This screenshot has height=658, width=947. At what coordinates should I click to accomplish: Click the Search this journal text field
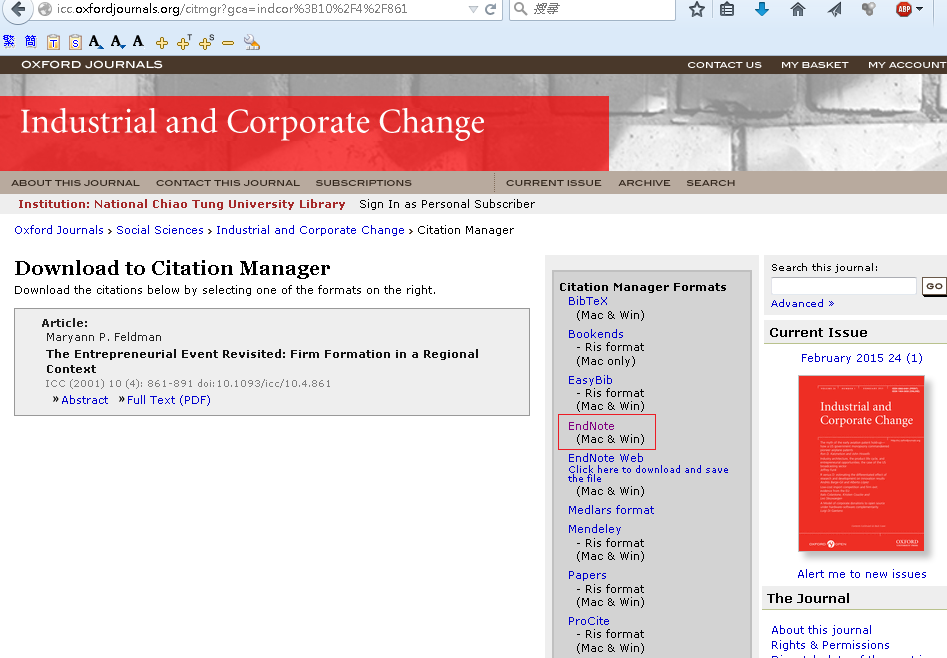point(844,286)
